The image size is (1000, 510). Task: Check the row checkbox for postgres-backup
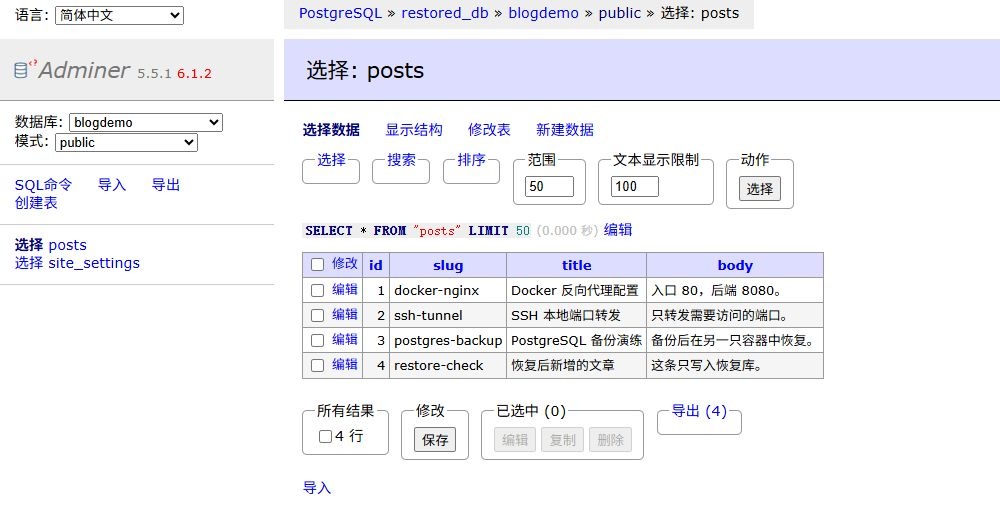coord(318,340)
